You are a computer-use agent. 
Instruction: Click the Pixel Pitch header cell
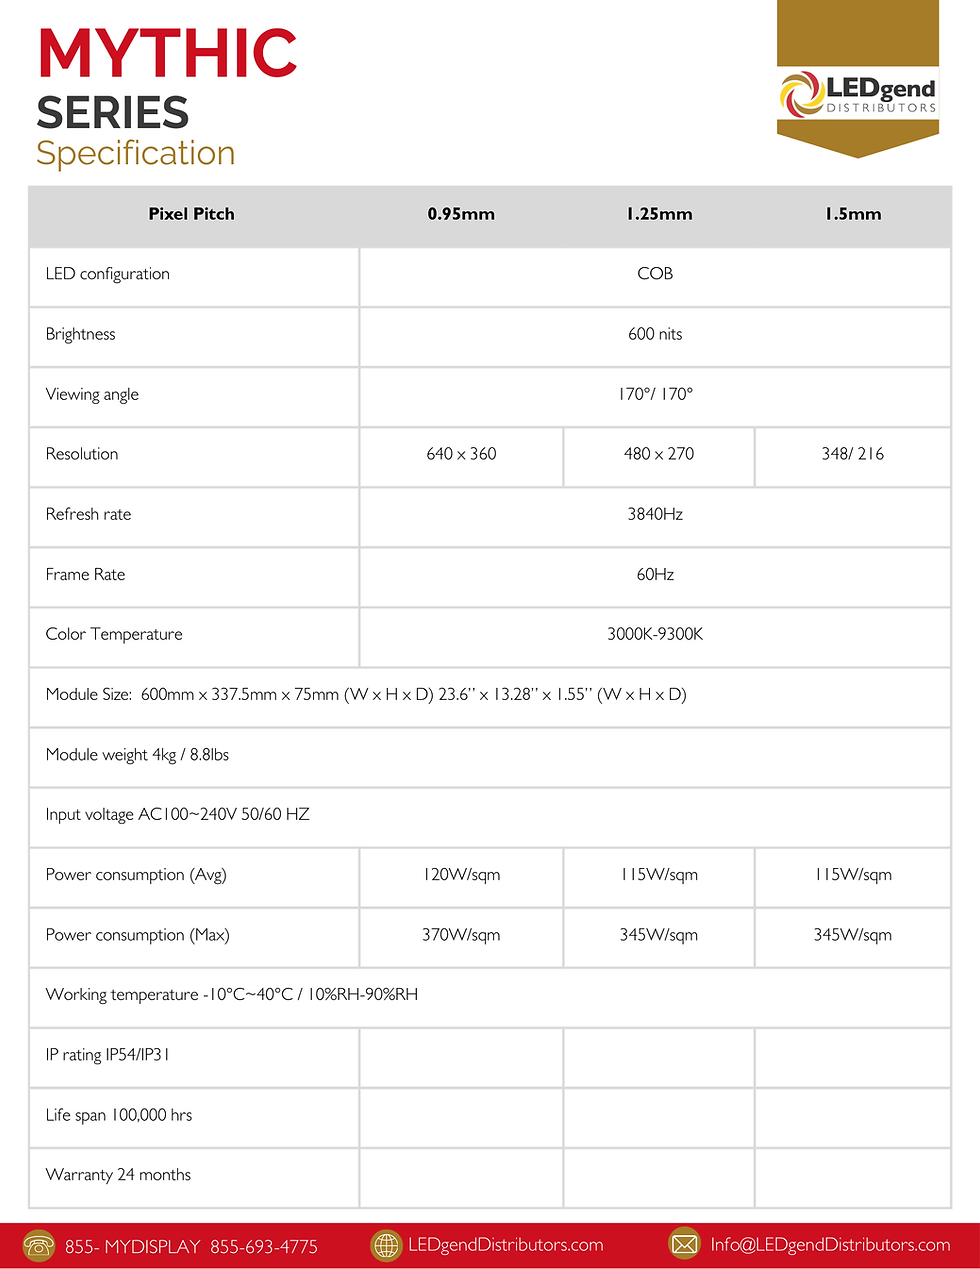coord(192,214)
